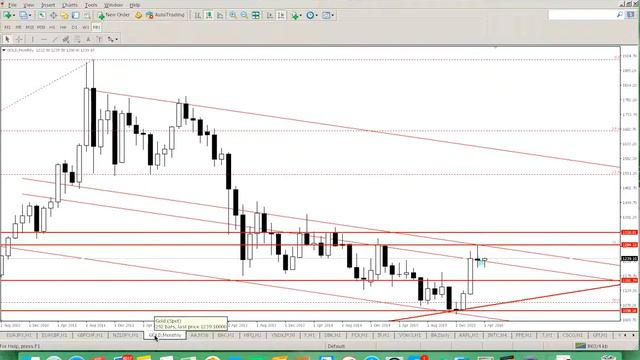Draw a vertical line tool
The width and height of the screenshot is (640, 360).
[33, 39]
